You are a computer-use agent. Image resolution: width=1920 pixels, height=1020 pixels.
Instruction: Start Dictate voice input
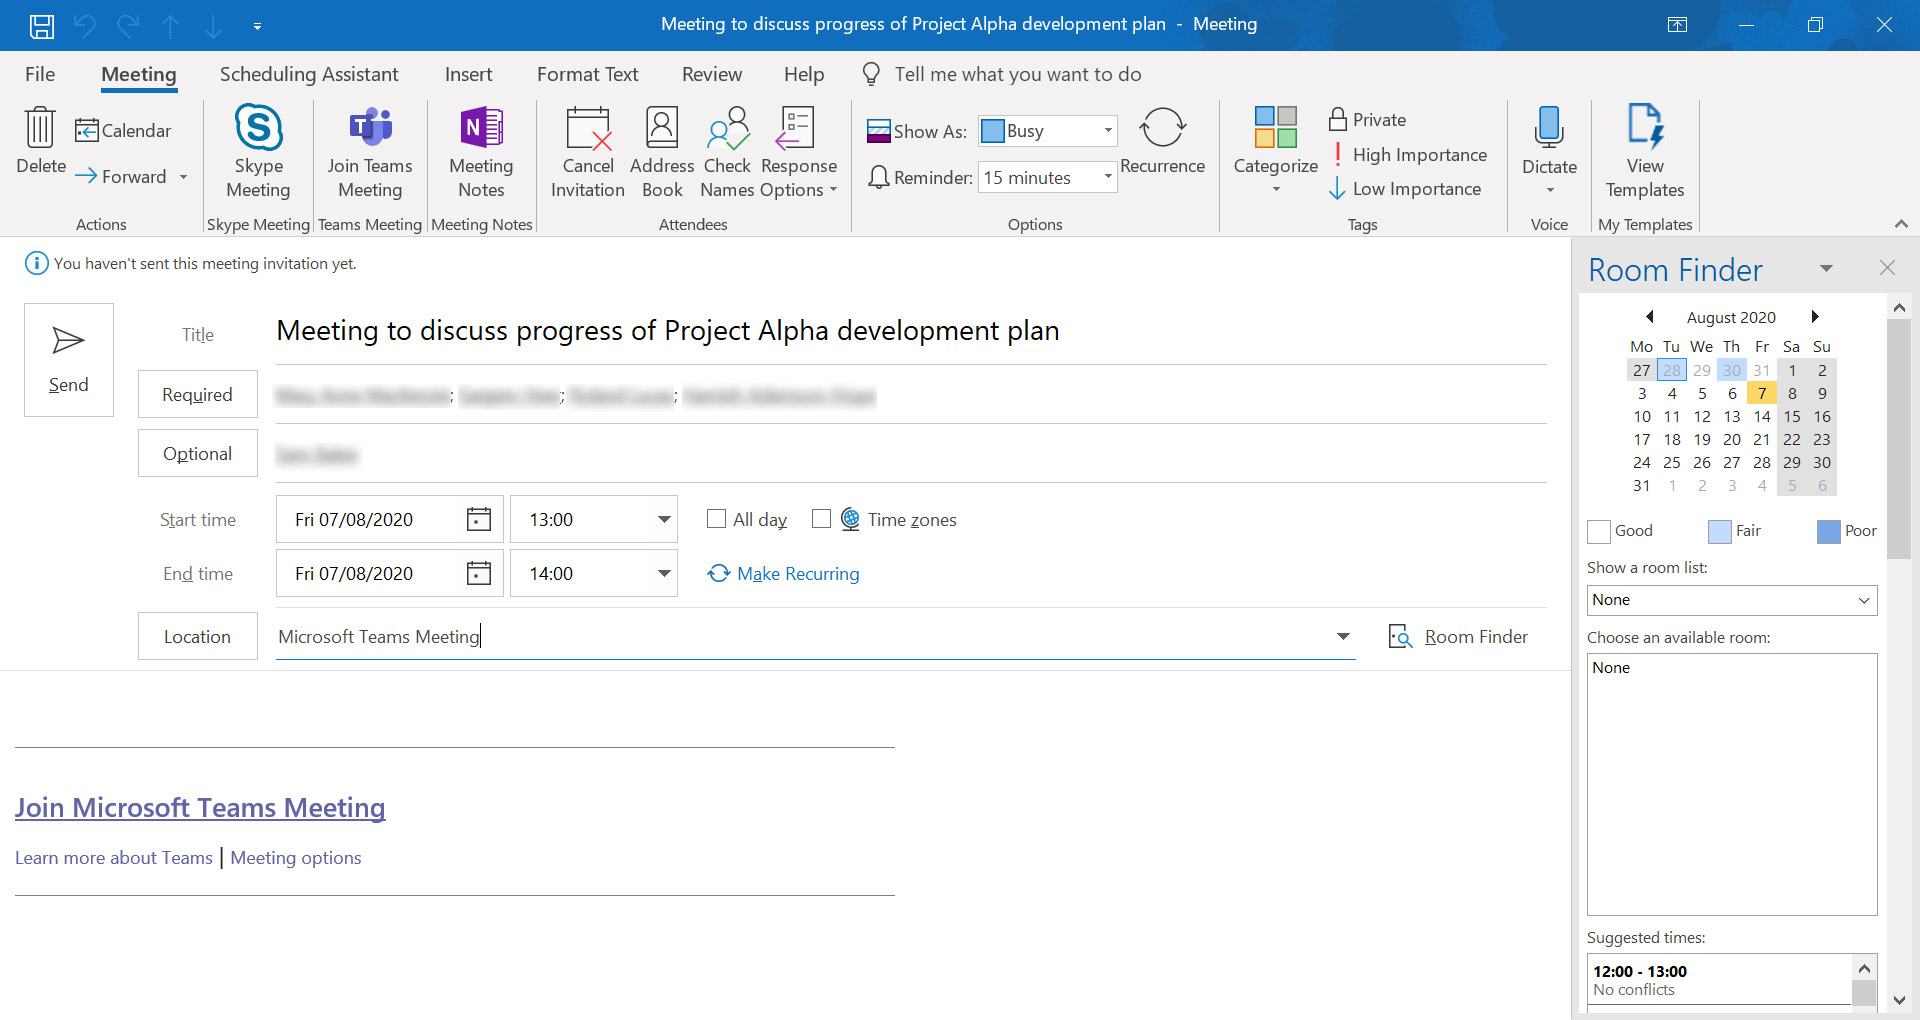pos(1549,129)
